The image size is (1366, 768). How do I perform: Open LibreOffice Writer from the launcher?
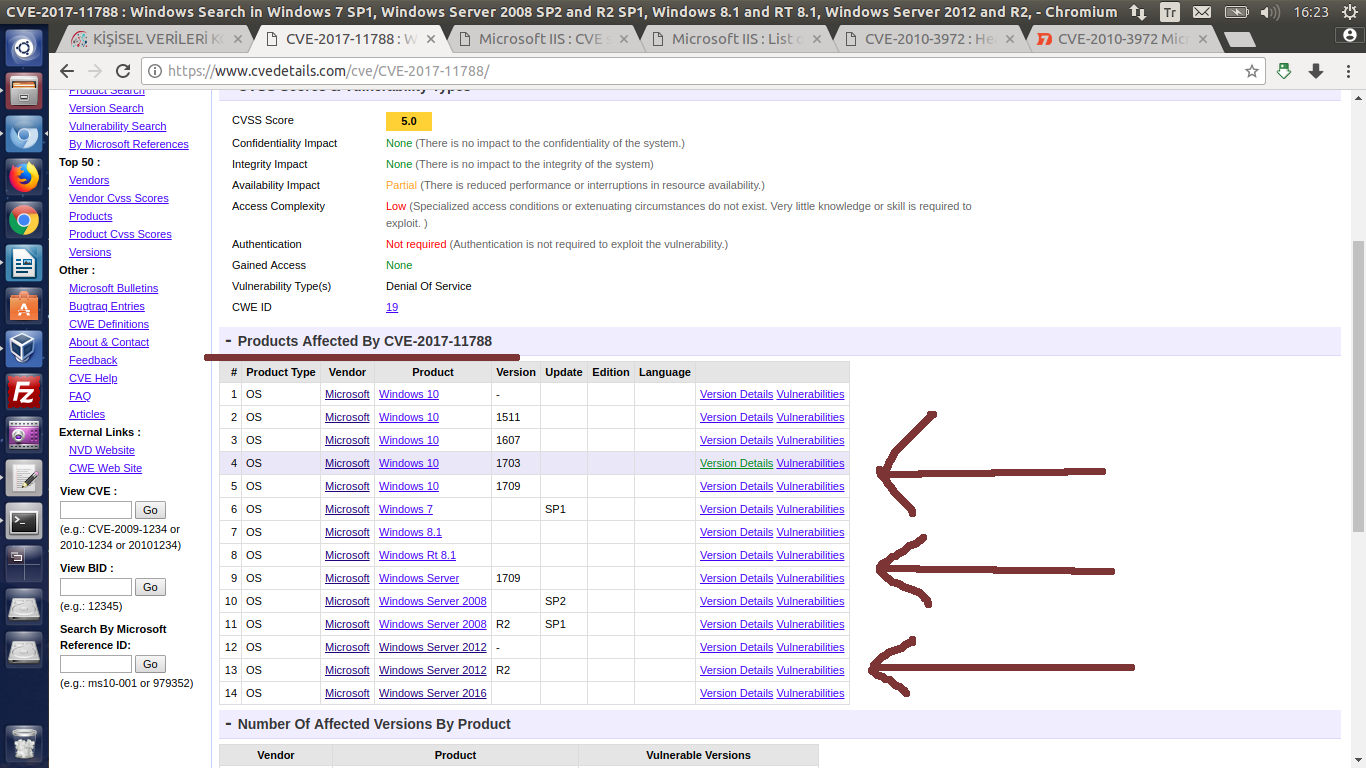click(x=24, y=263)
